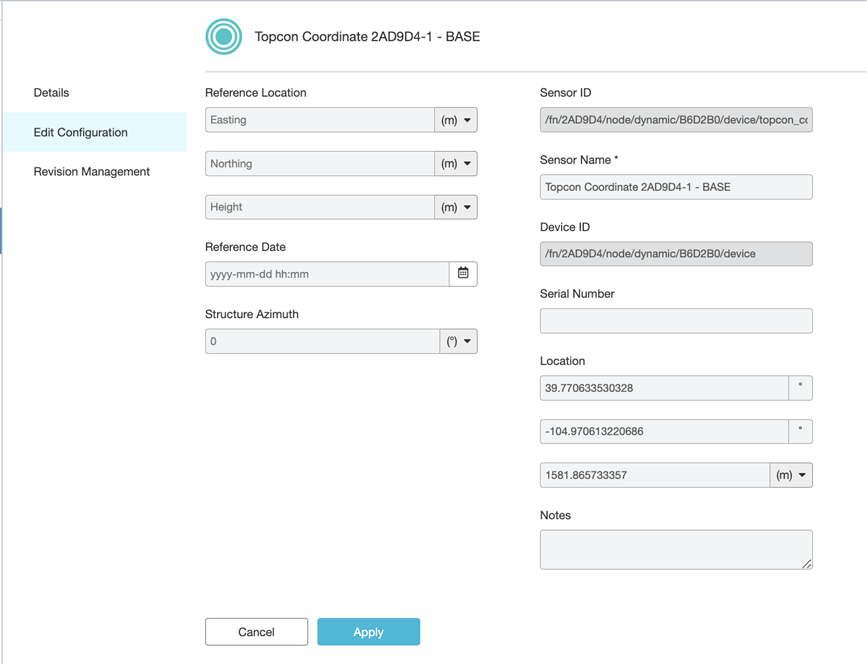
Task: Expand the Structure Azimuth degree unit dropdown
Action: [458, 341]
